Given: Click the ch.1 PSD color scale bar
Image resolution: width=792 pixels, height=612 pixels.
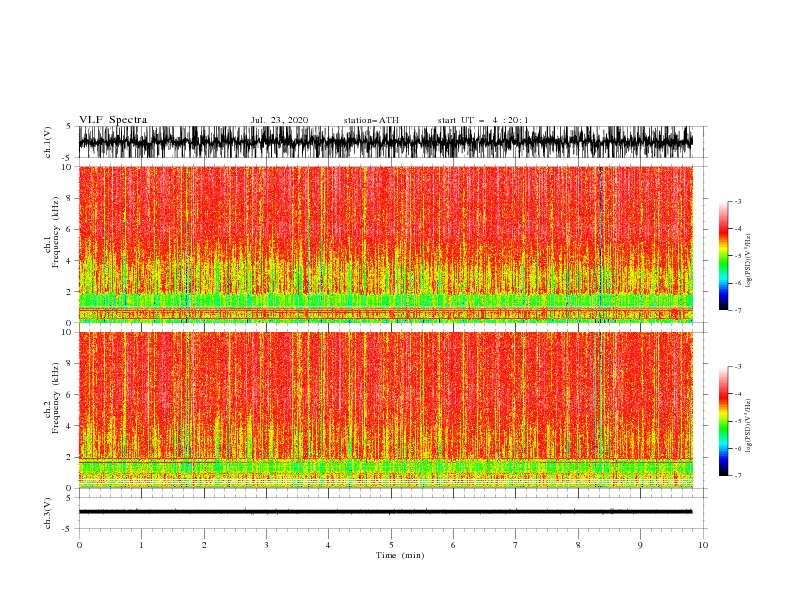Looking at the screenshot, I should [x=723, y=256].
